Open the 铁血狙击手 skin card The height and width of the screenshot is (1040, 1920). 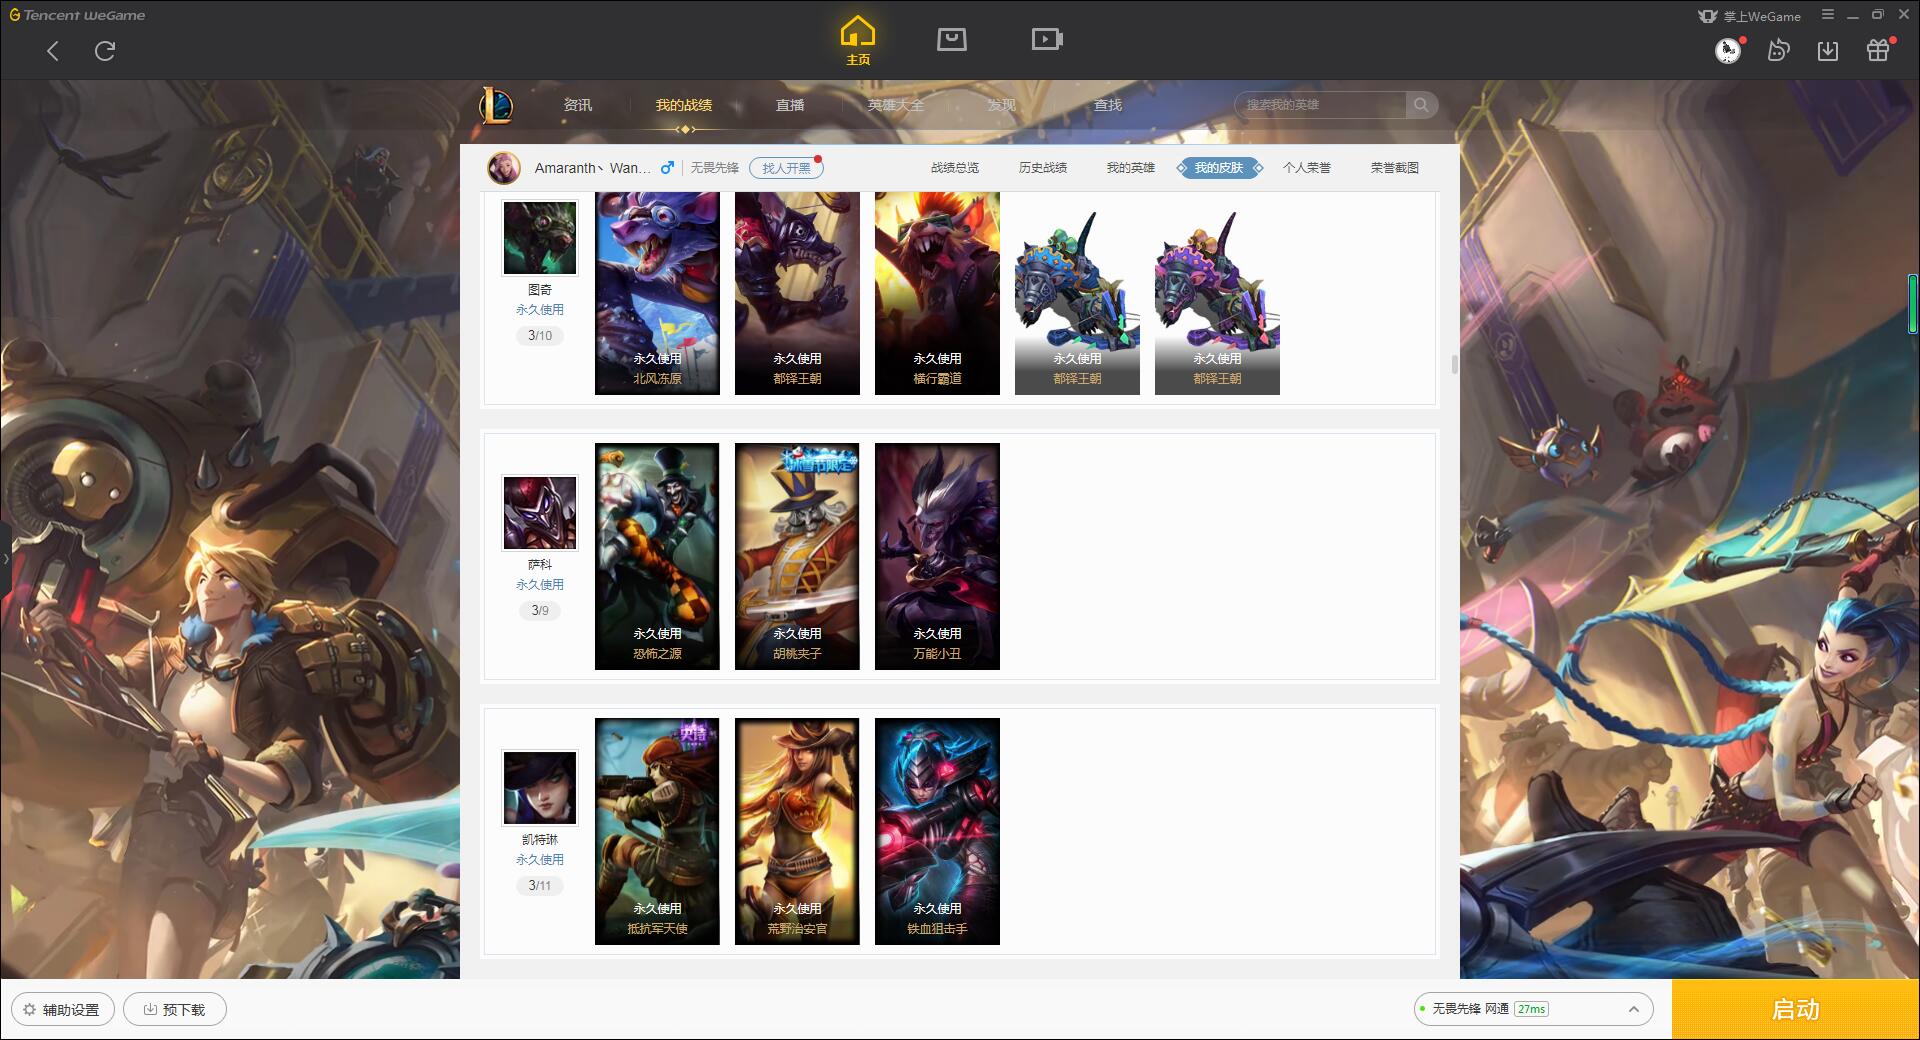tap(937, 831)
